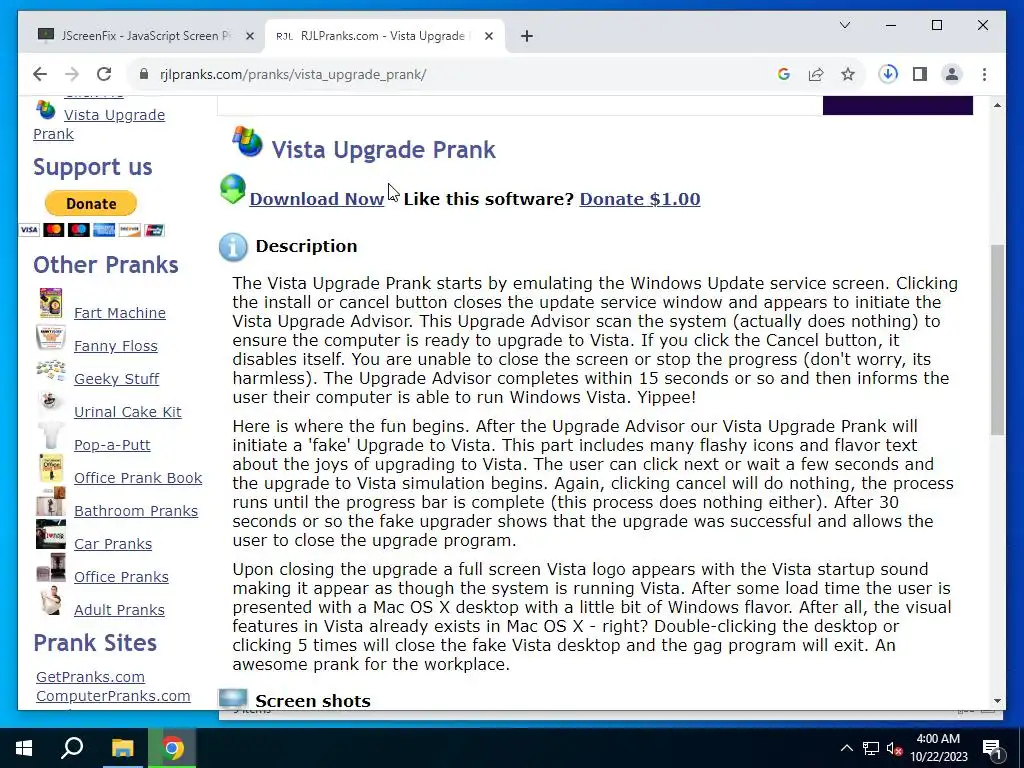1024x768 pixels.
Task: Open the Car Pranks link
Action: (112, 543)
